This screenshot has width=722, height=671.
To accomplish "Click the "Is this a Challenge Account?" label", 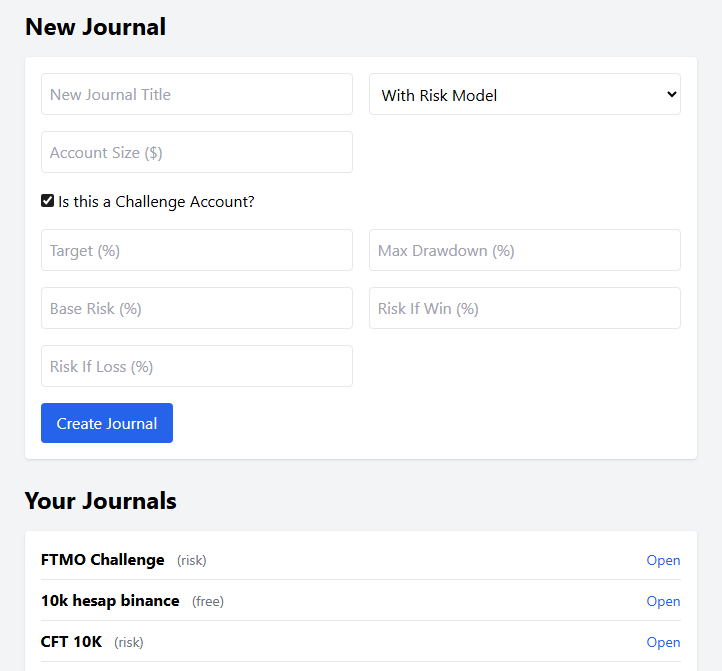I will point(156,202).
